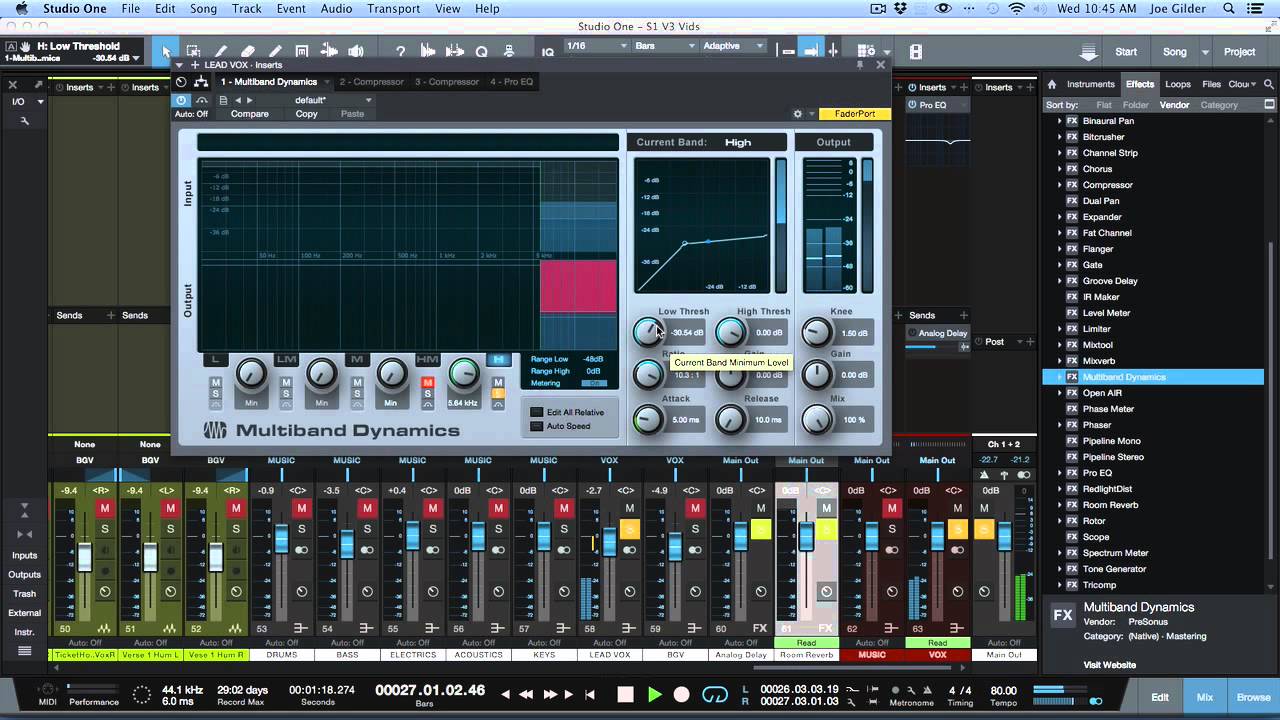Viewport: 1280px width, 720px height.
Task: Click the Start page button
Action: pyautogui.click(x=1126, y=52)
